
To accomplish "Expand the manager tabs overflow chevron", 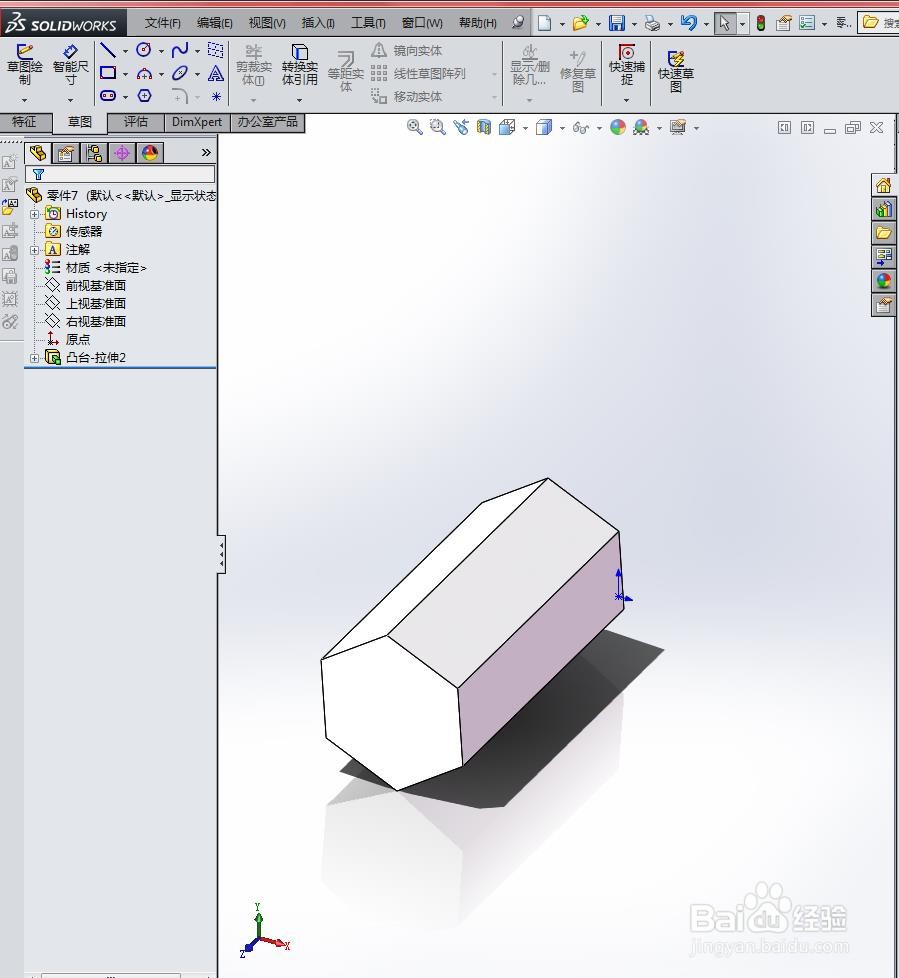I will 206,152.
